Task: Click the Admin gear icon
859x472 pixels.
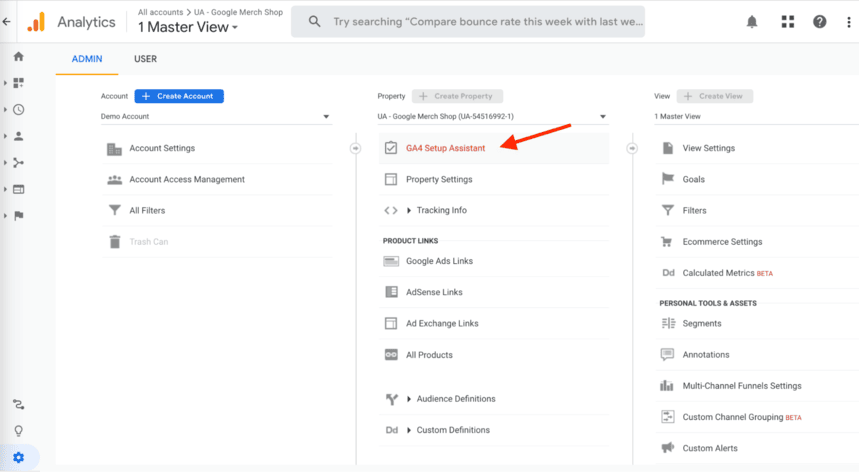Action: (18, 457)
